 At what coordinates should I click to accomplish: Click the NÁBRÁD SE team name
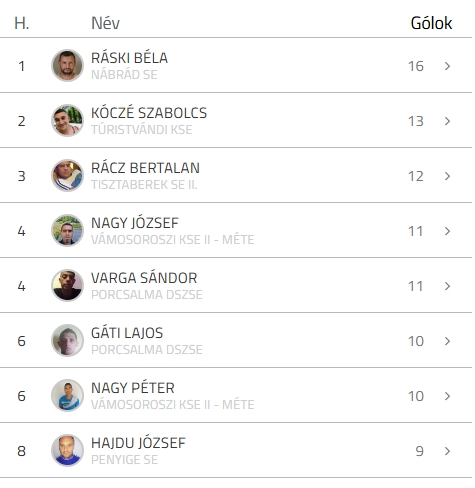[x=124, y=75]
